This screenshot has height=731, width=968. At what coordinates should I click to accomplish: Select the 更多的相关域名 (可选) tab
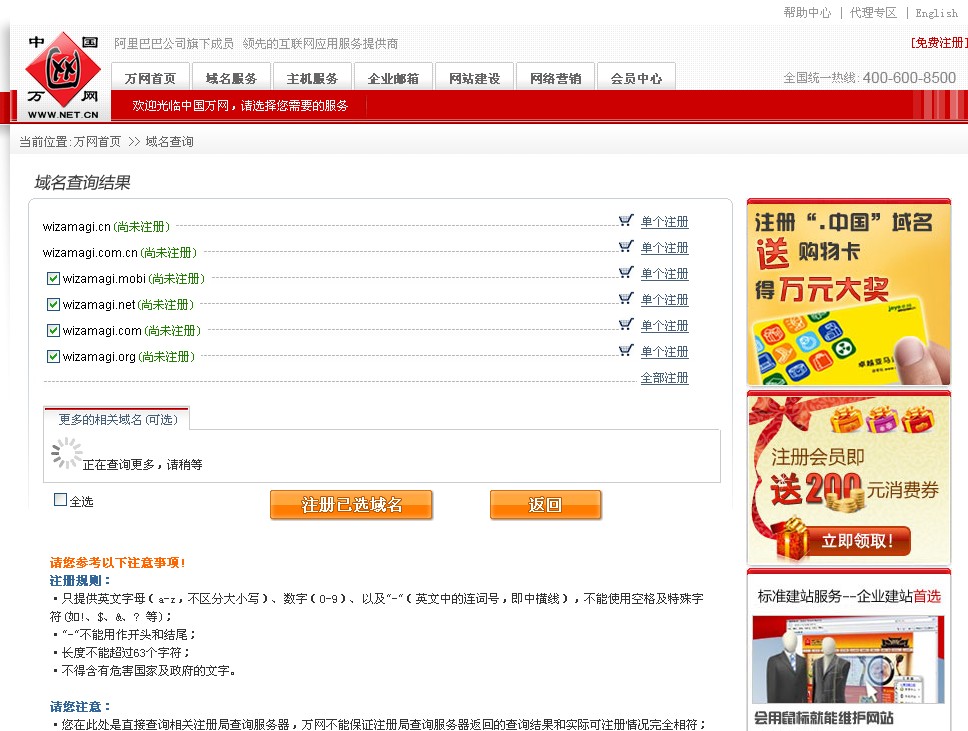[117, 419]
